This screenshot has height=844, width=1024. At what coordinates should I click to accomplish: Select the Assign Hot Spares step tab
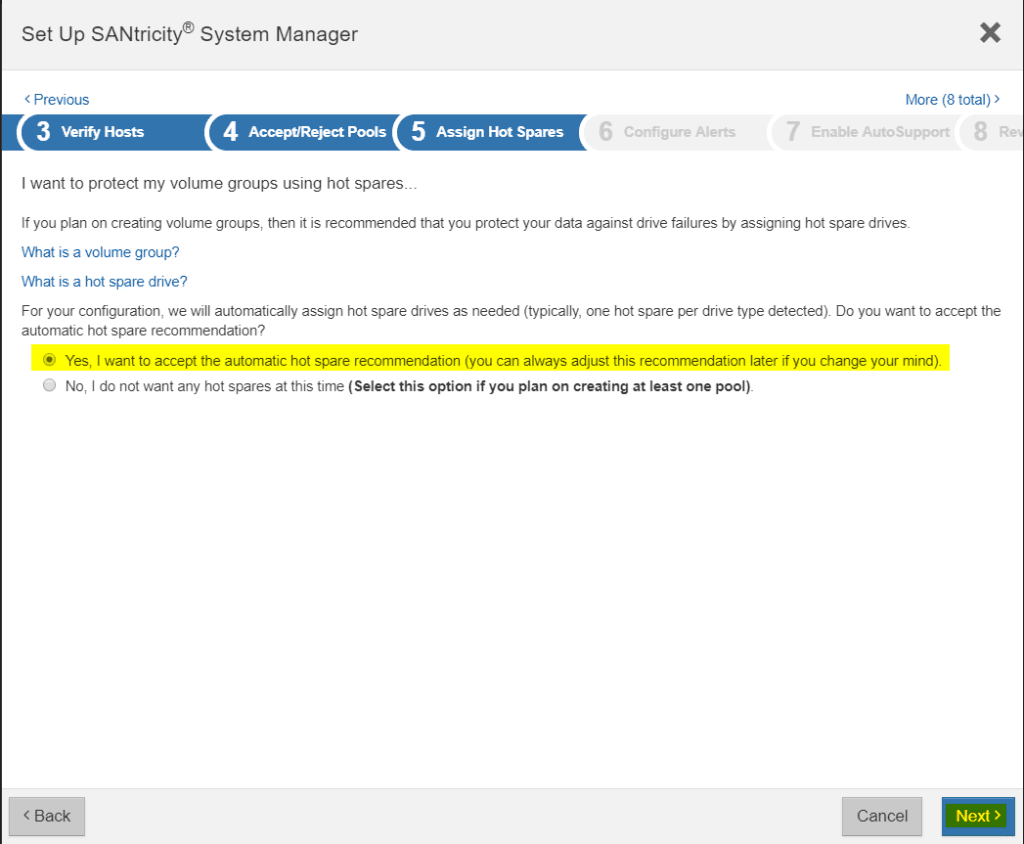(x=500, y=131)
